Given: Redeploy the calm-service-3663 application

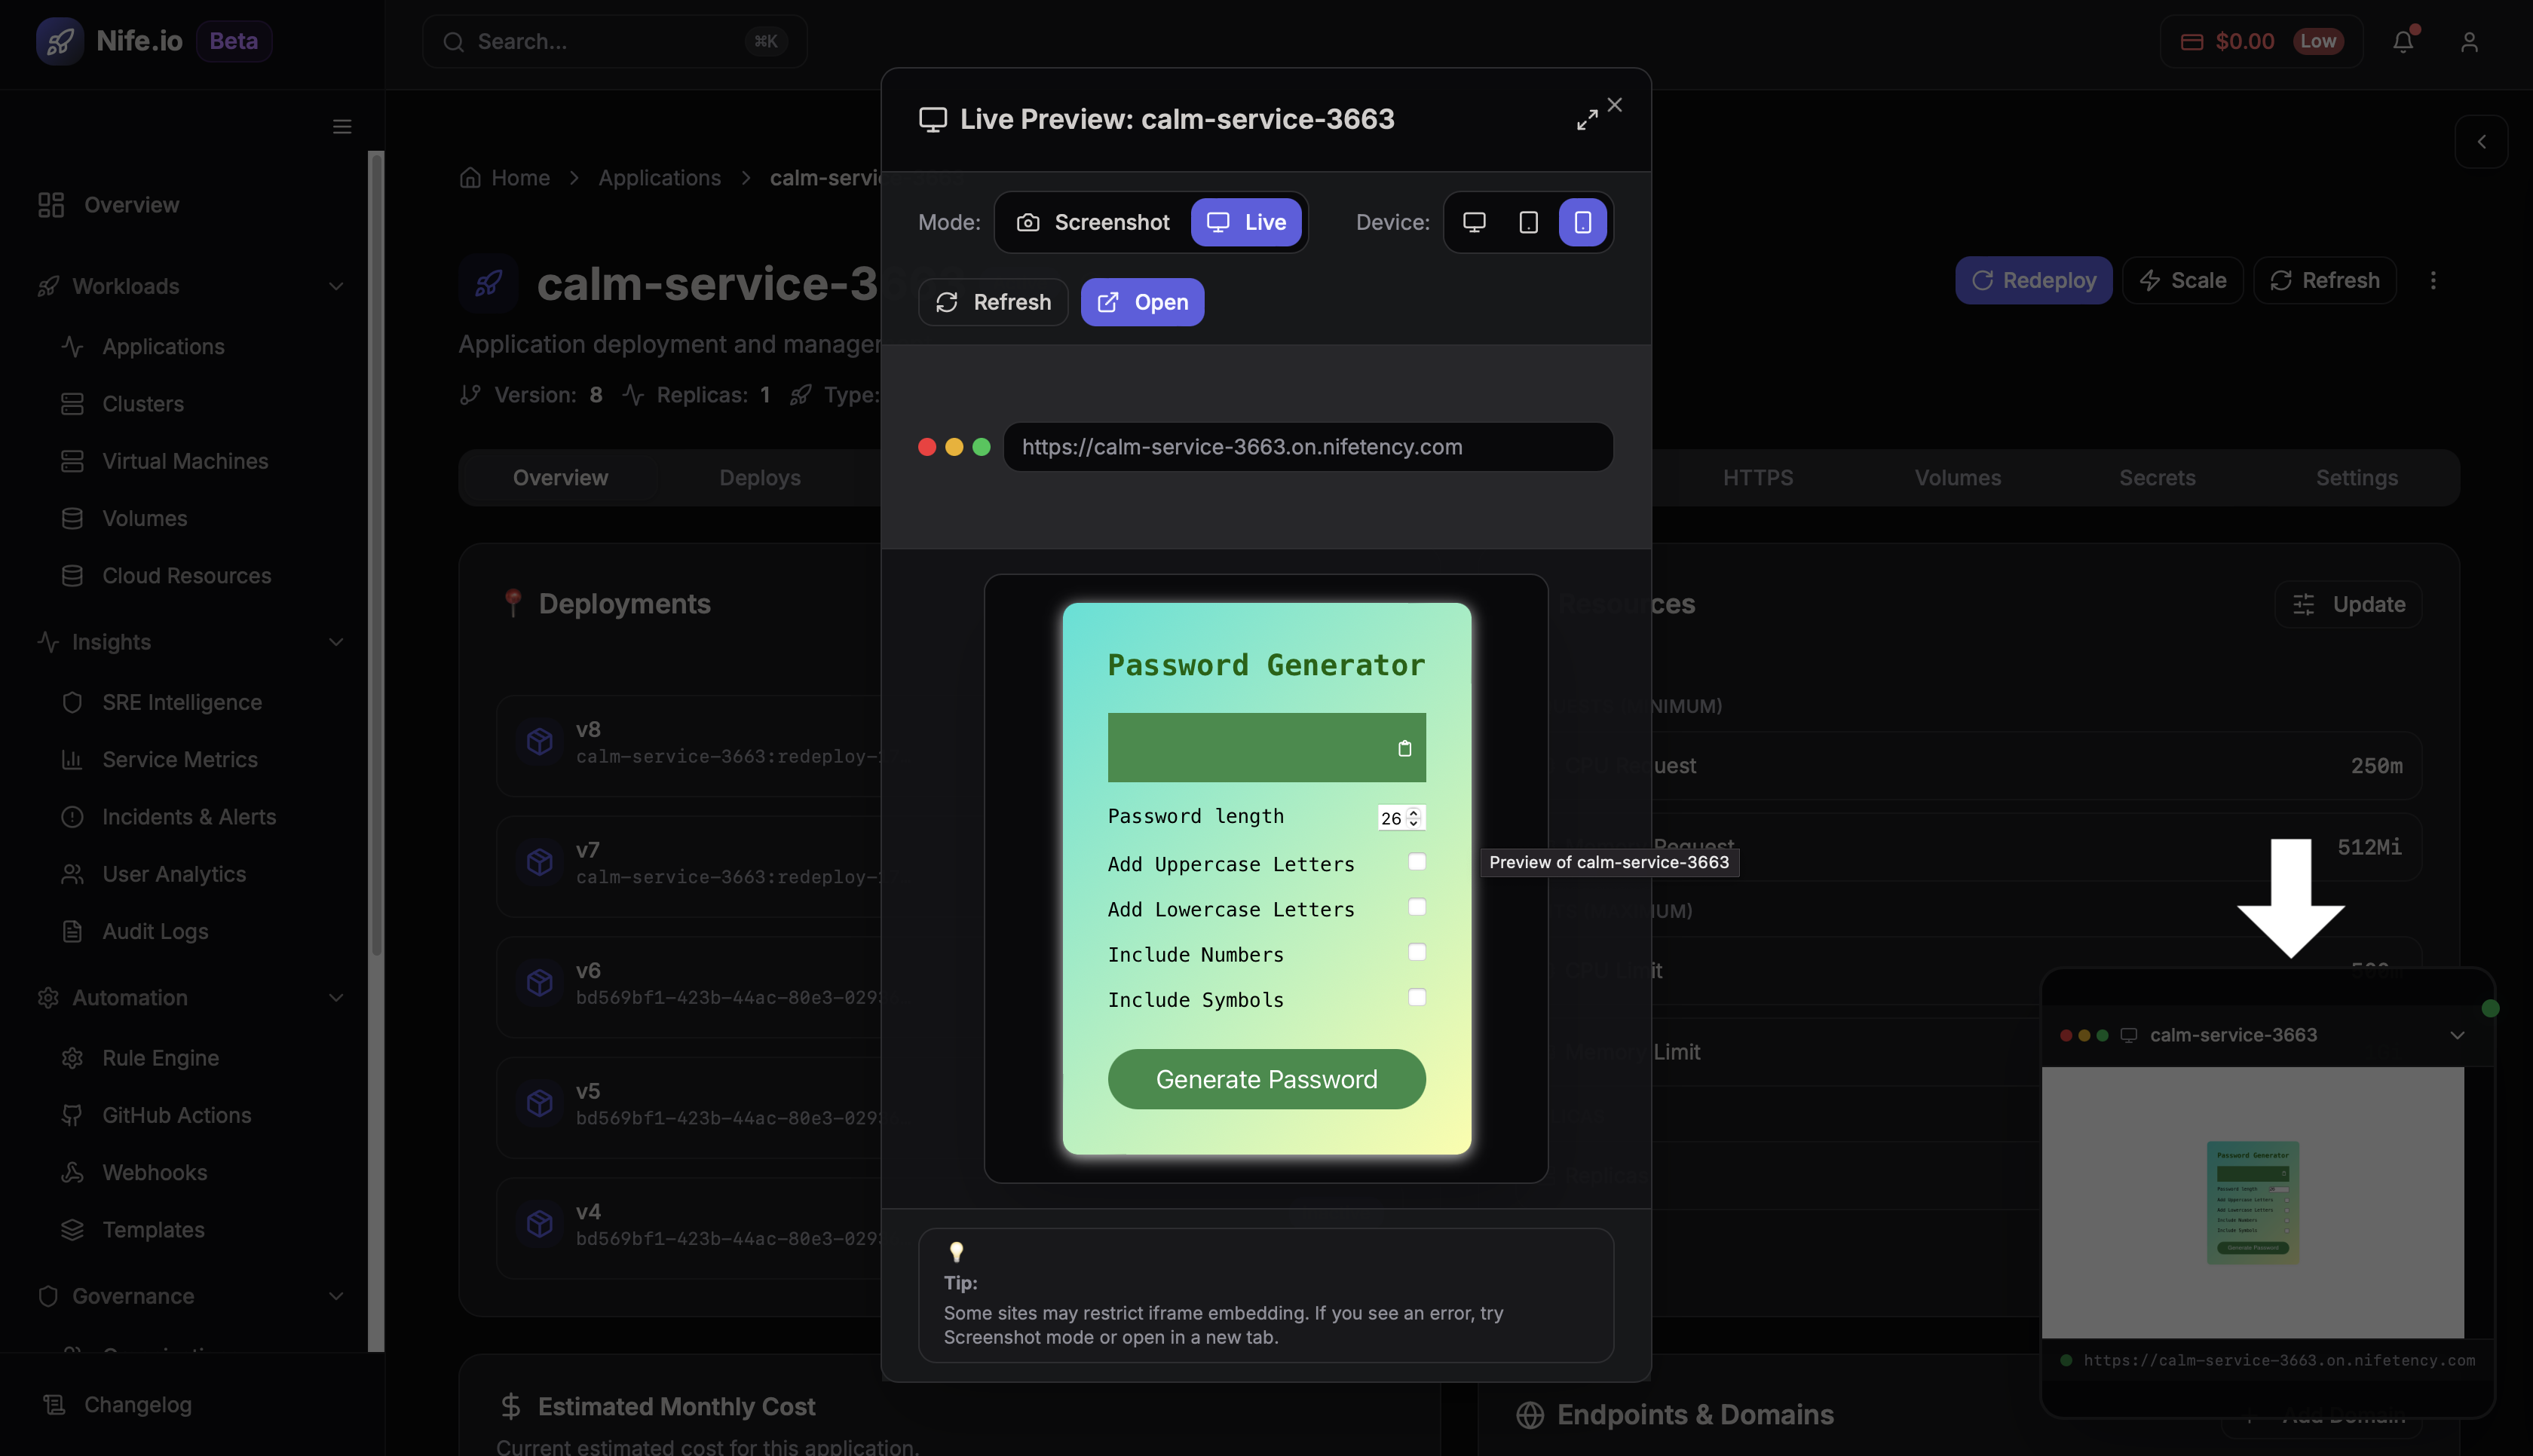Looking at the screenshot, I should [x=2034, y=280].
